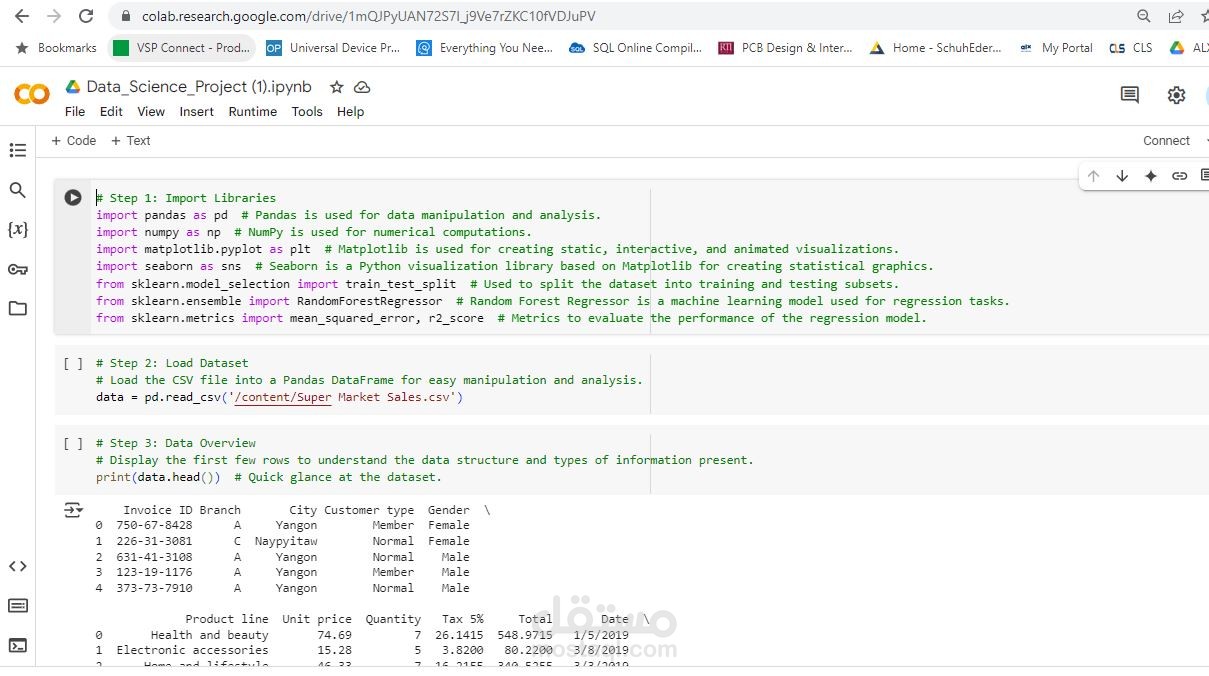Click the address bar URL
The width and height of the screenshot is (1209, 676).
(x=368, y=16)
